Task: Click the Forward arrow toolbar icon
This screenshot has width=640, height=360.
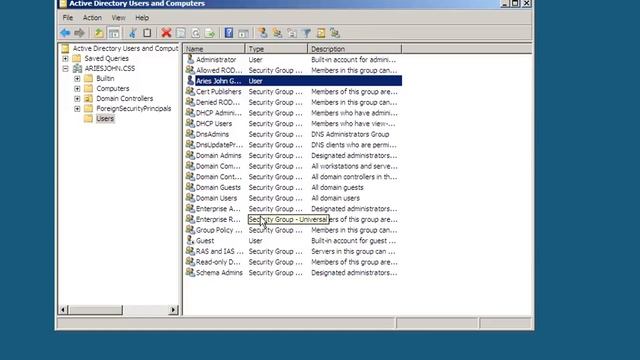Action: (79, 33)
